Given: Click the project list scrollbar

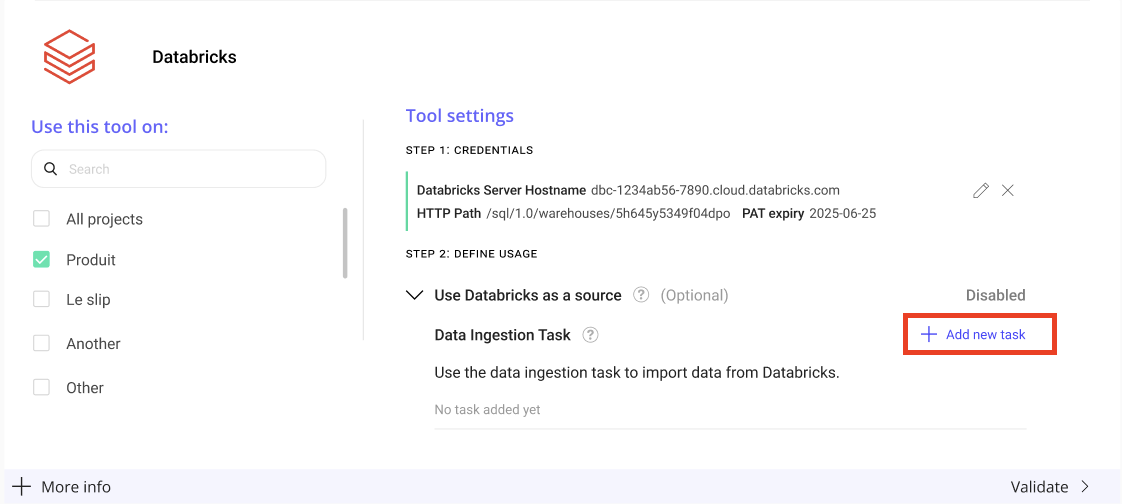Looking at the screenshot, I should click(x=346, y=243).
